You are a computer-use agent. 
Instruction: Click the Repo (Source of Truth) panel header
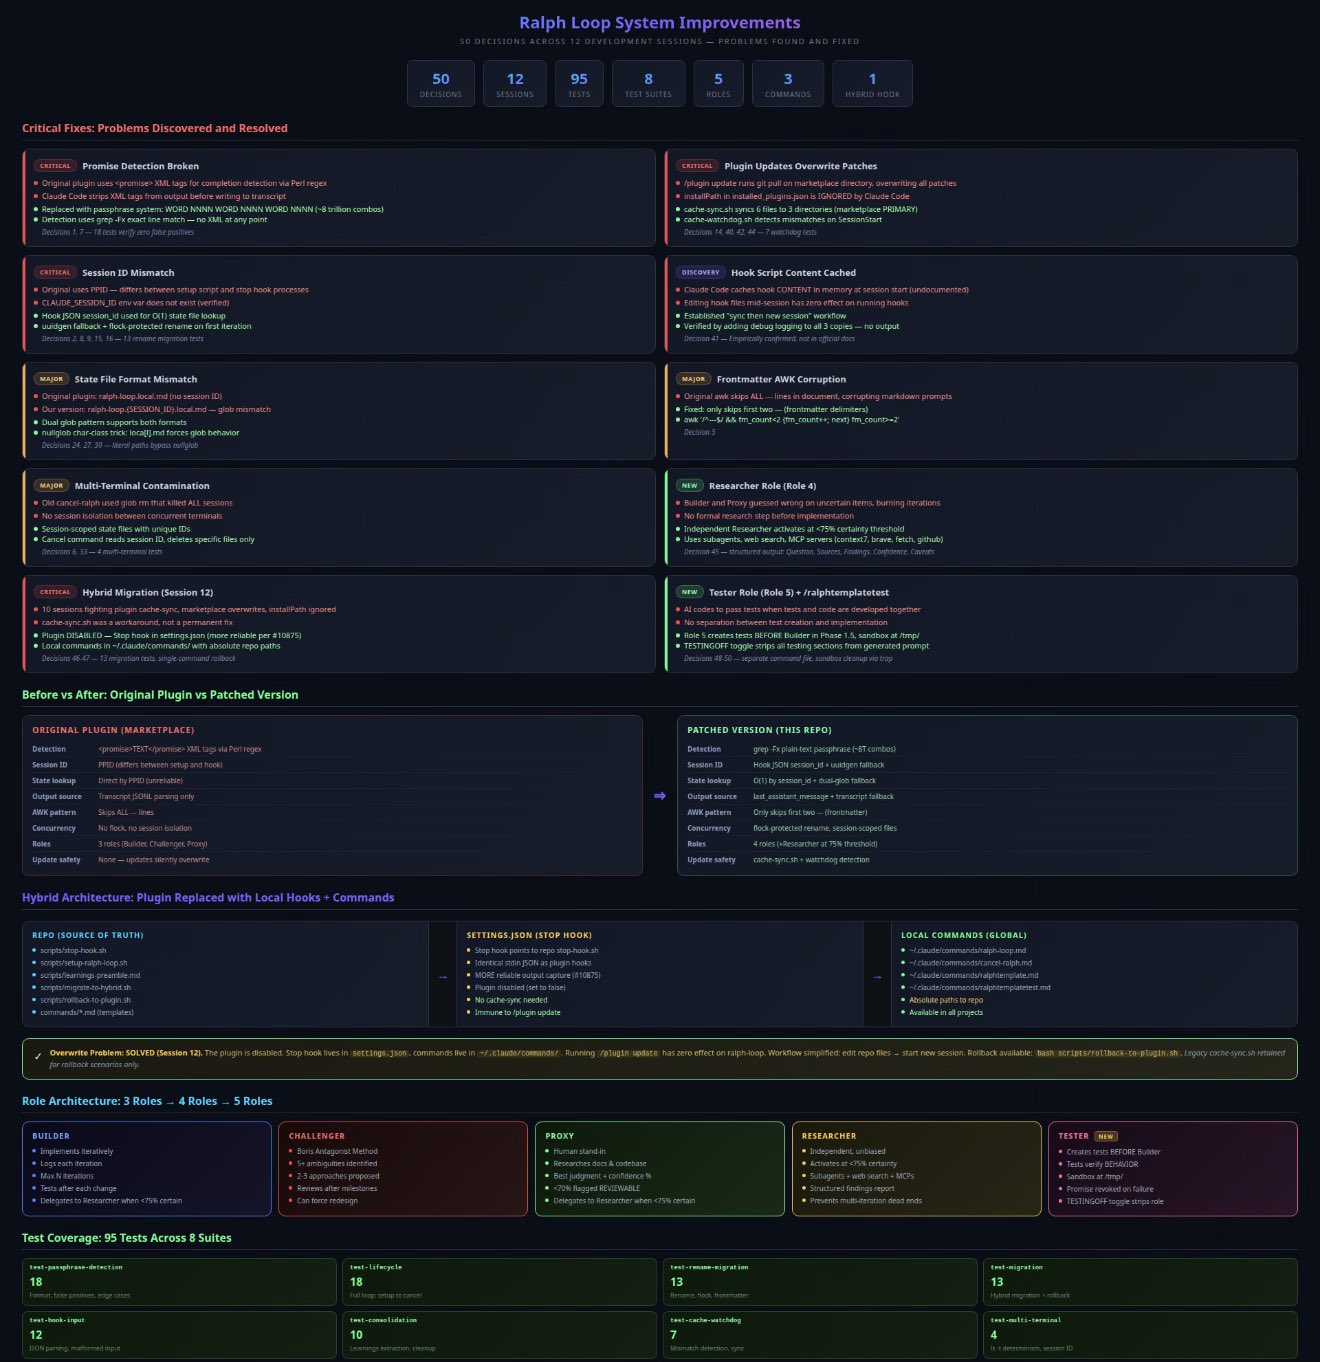point(88,935)
